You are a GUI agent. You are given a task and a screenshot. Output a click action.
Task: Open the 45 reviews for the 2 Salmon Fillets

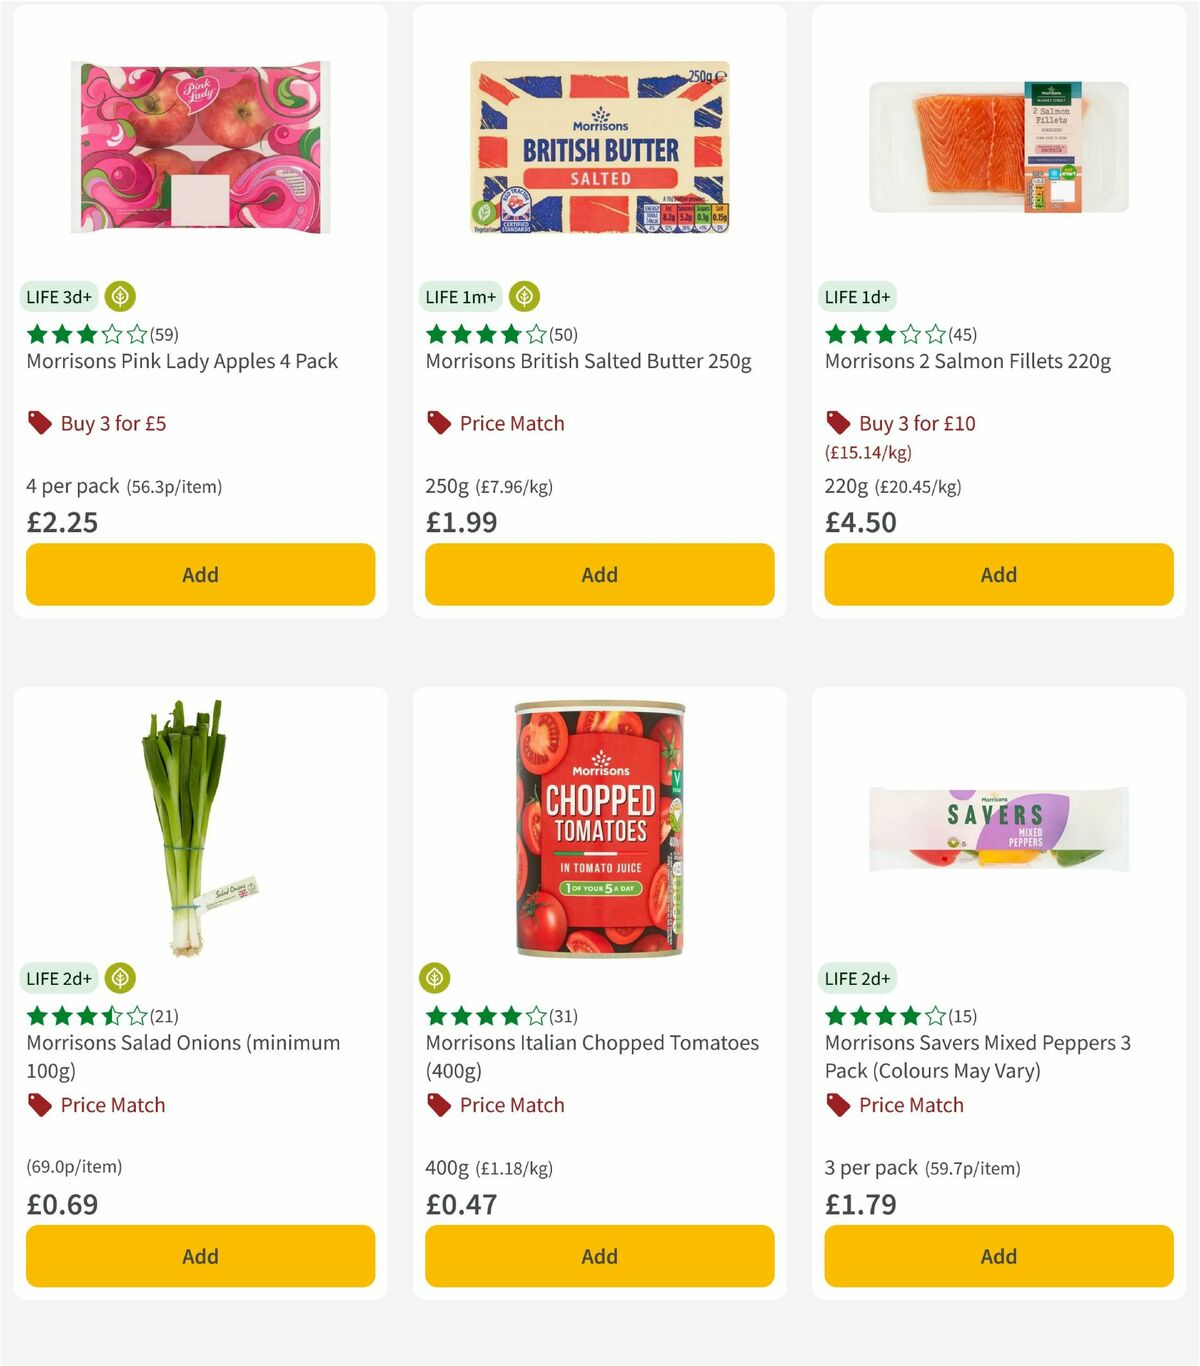[x=960, y=334]
